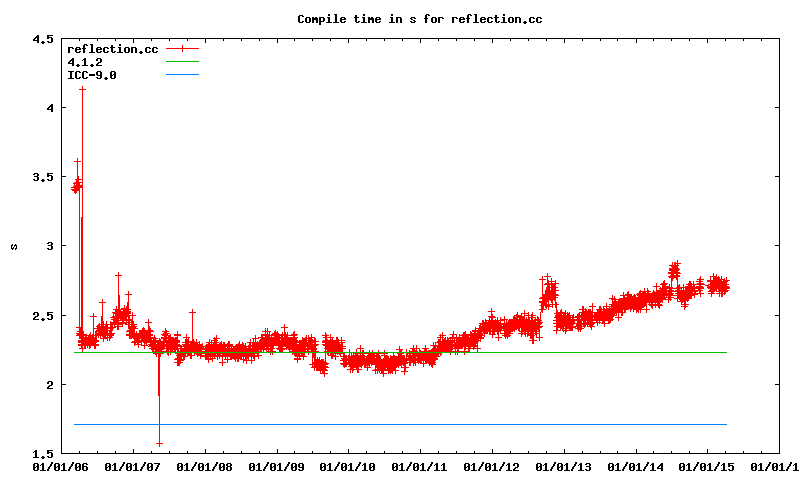Click the 01/01/07 x-axis date label
The image size is (800, 480).
(x=132, y=466)
